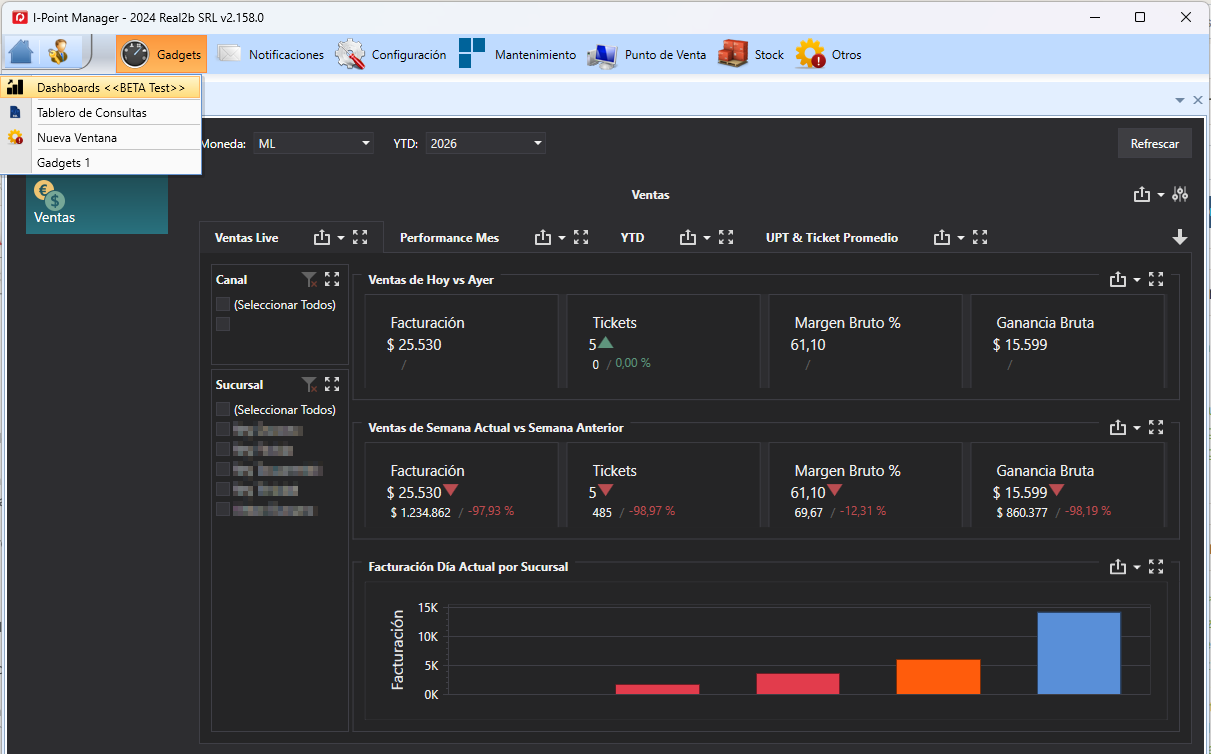Open the Mantenimiento menu
Viewport: 1211px width, 754px height.
[x=517, y=55]
